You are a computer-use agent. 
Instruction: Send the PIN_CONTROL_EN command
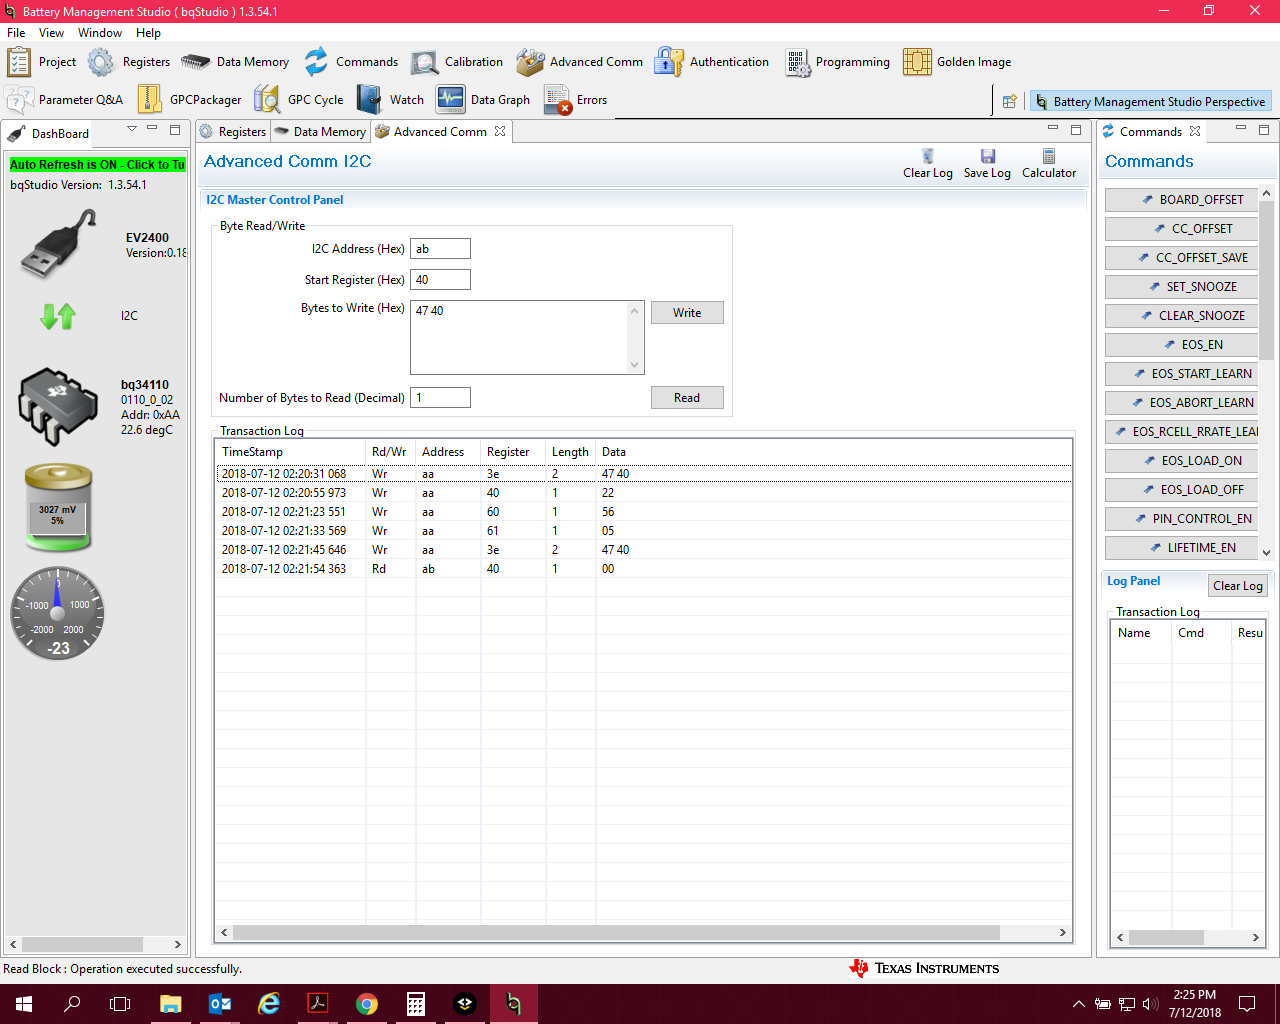click(x=1181, y=519)
